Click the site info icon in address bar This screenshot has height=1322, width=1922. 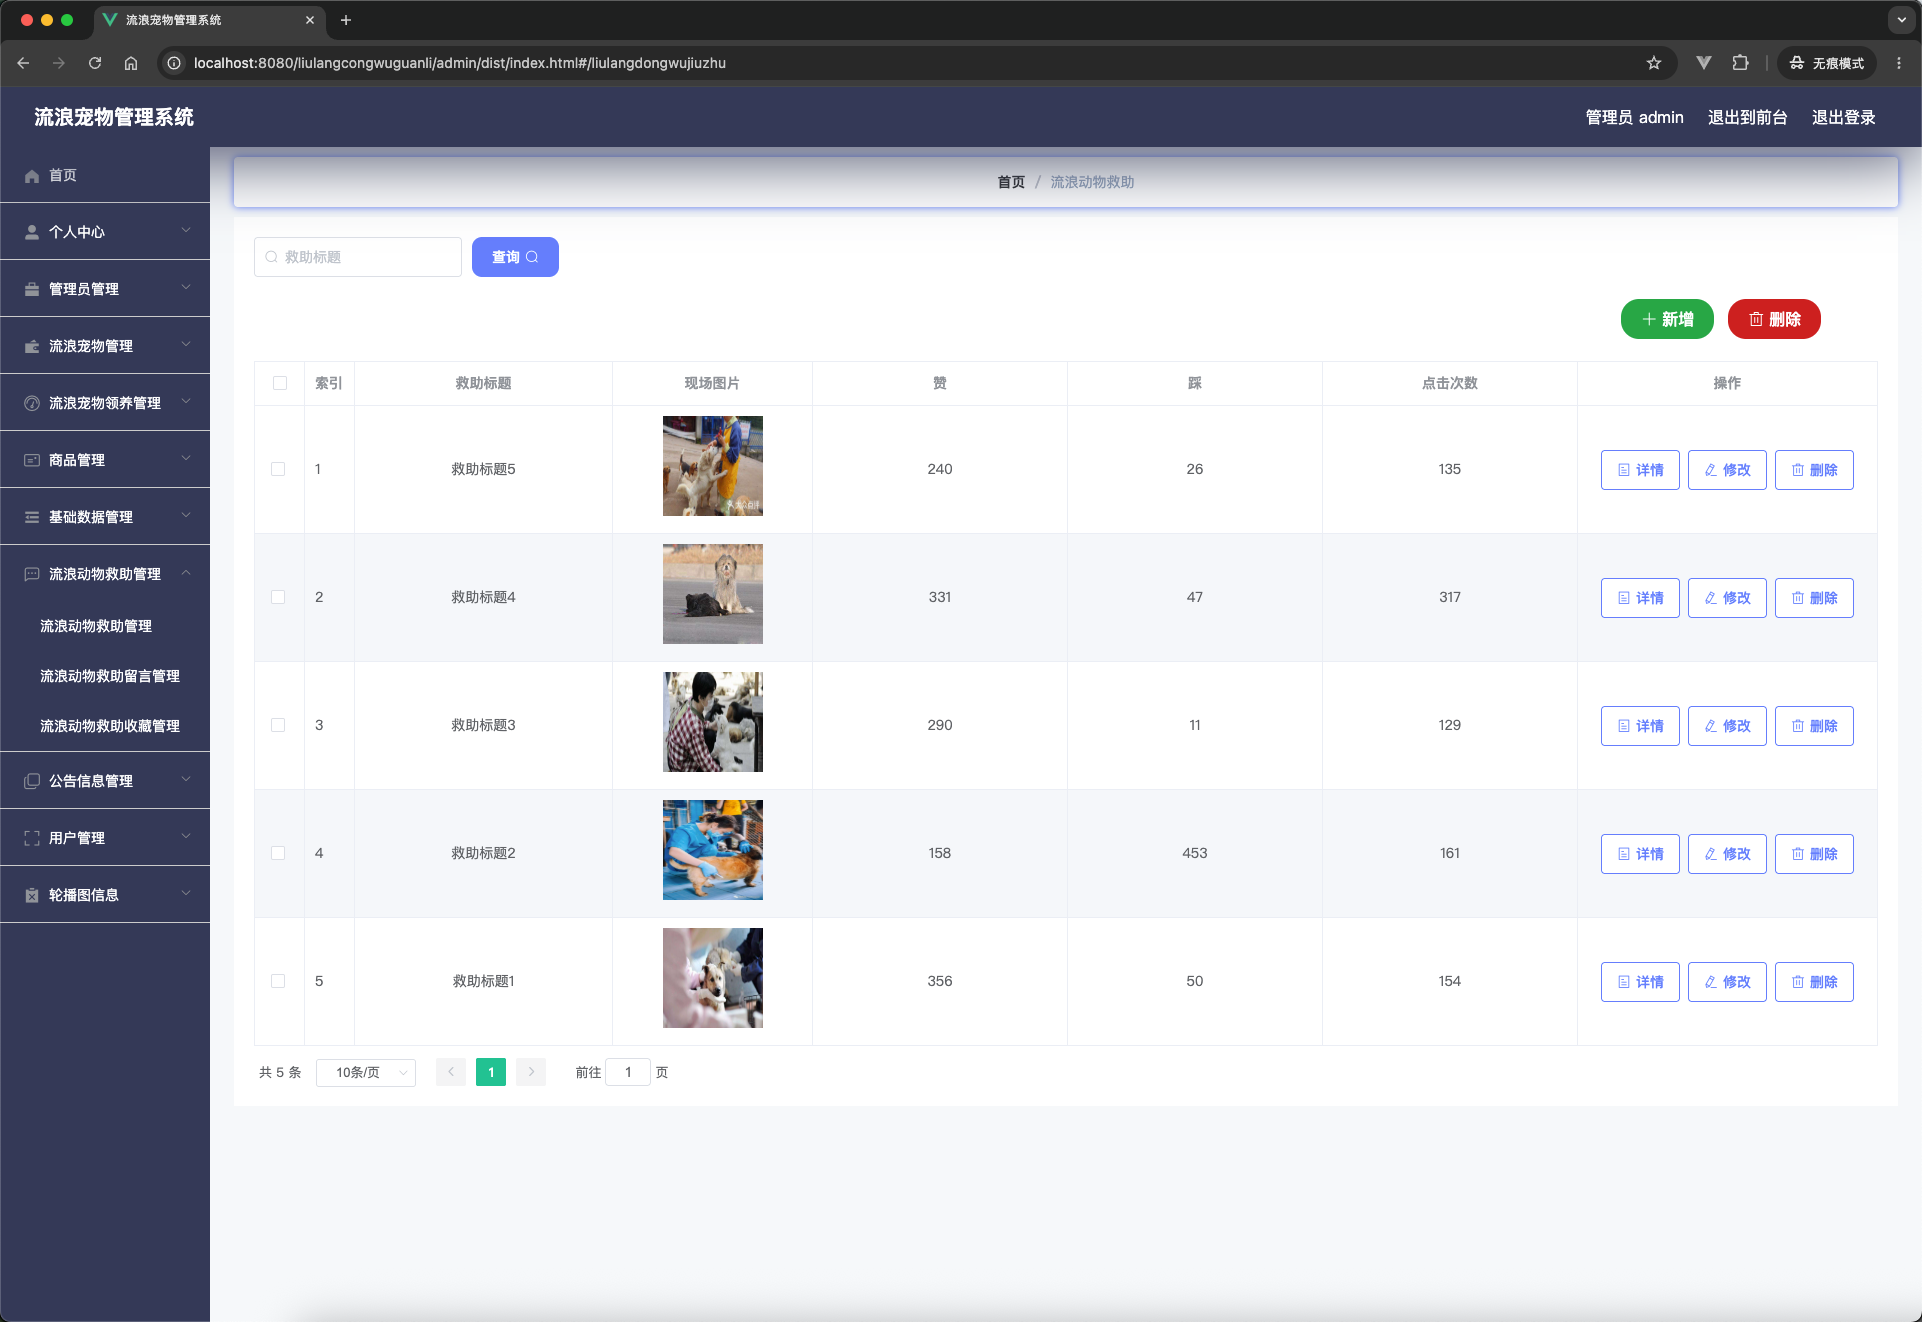coord(174,63)
